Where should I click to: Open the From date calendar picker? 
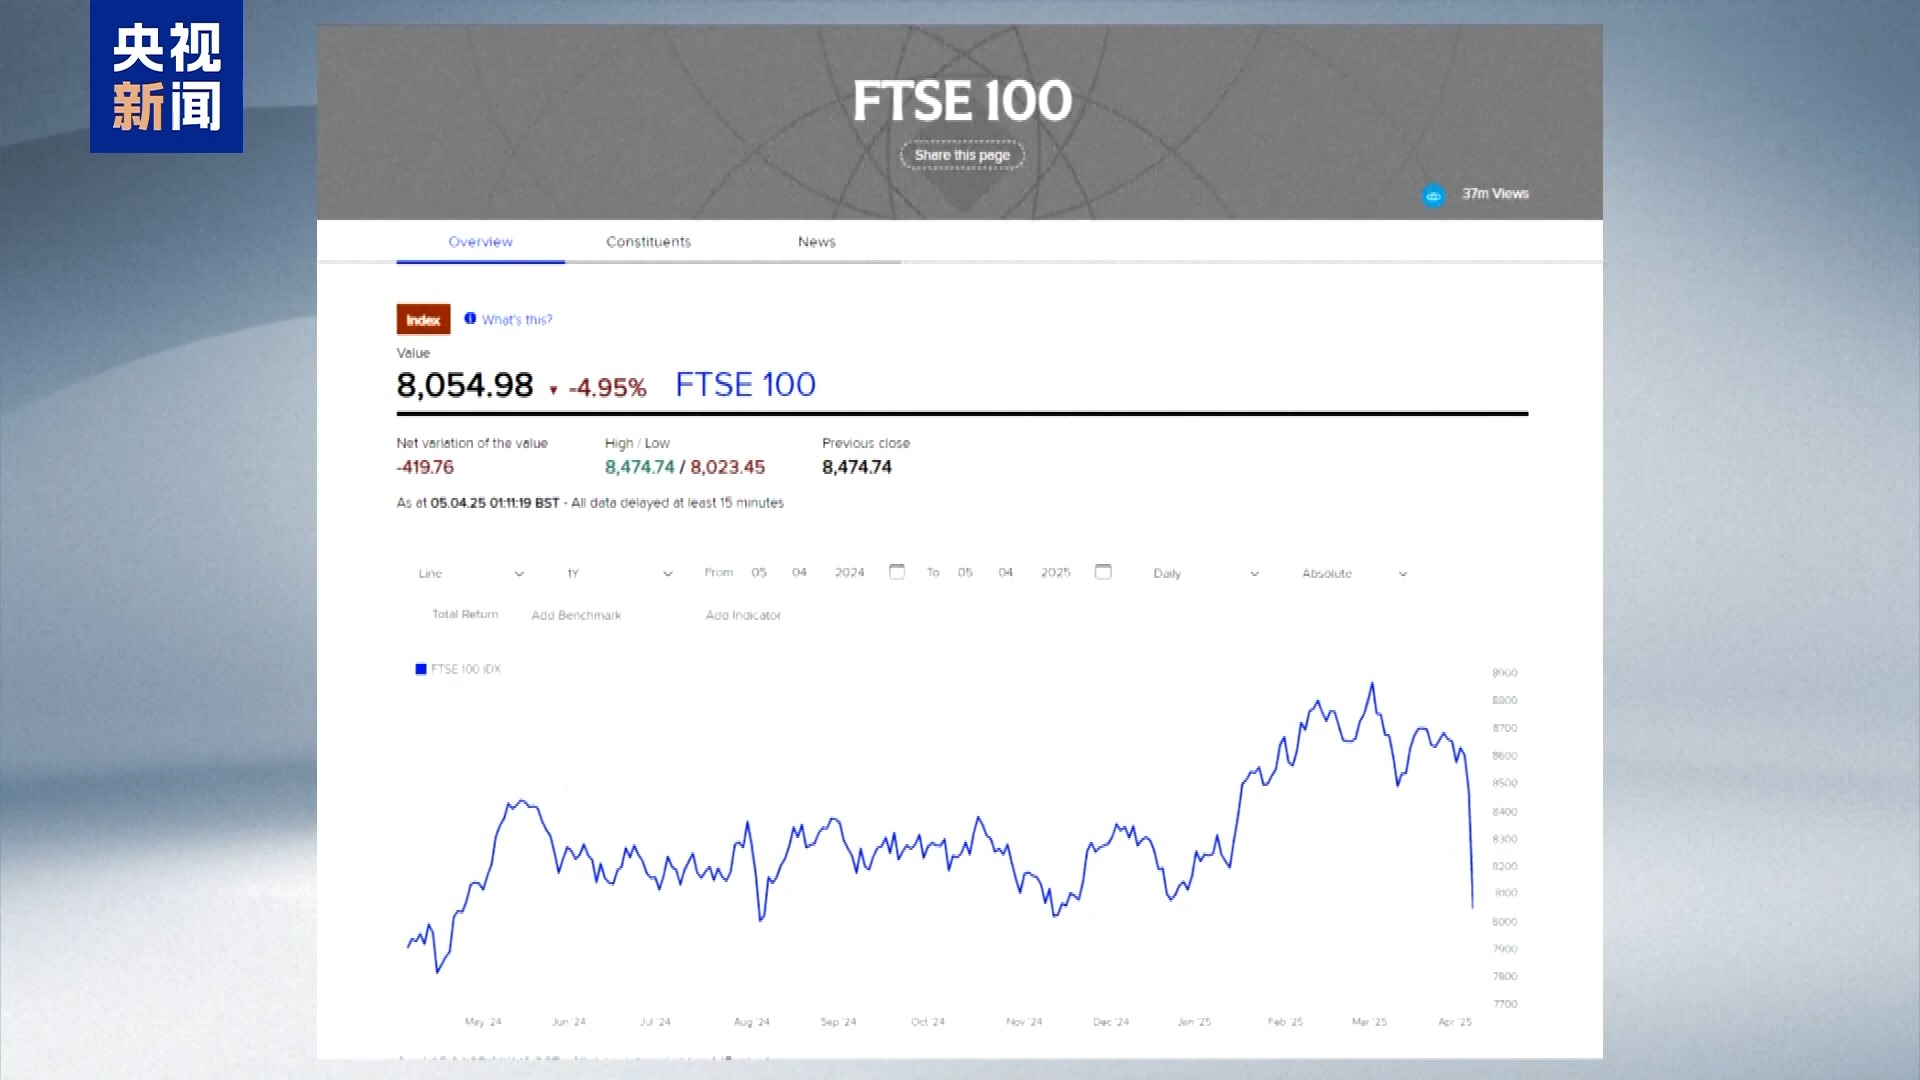[x=897, y=572]
